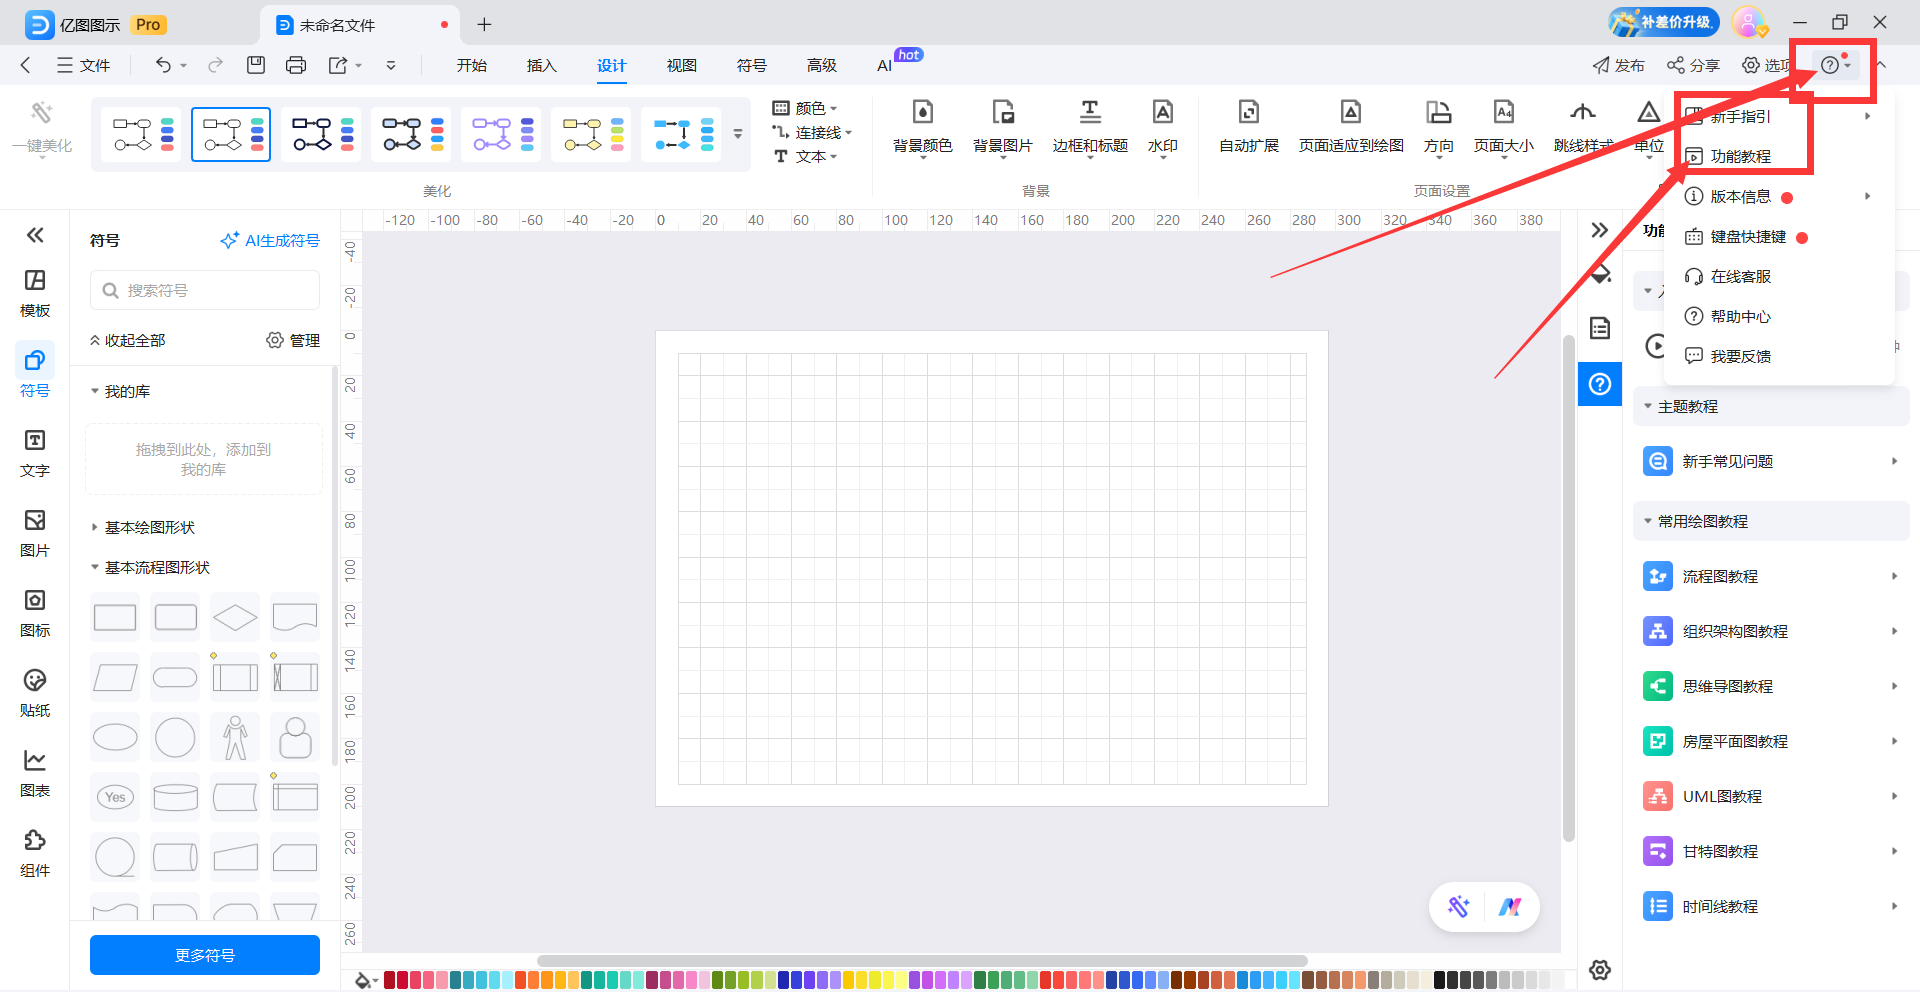Screen dimensions: 1920x992
Task: Open the 思维导图教程 tutorial entry
Action: tap(1772, 686)
